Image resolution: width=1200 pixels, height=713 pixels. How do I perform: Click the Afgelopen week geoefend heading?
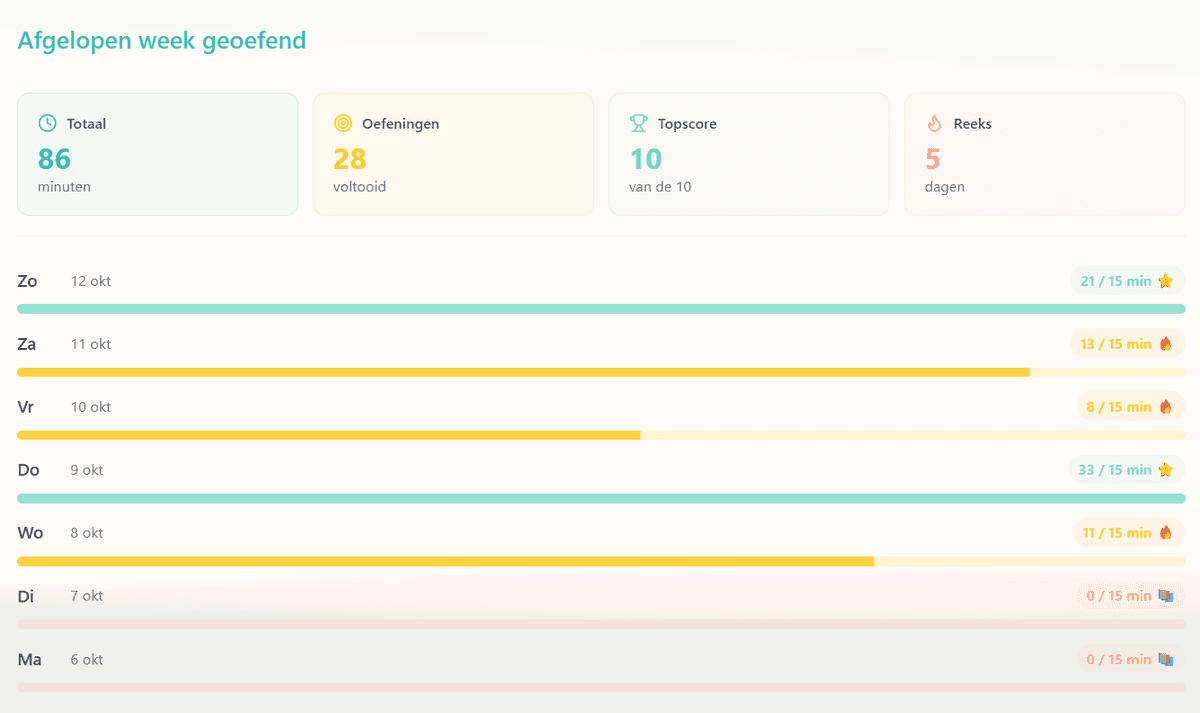(x=162, y=41)
